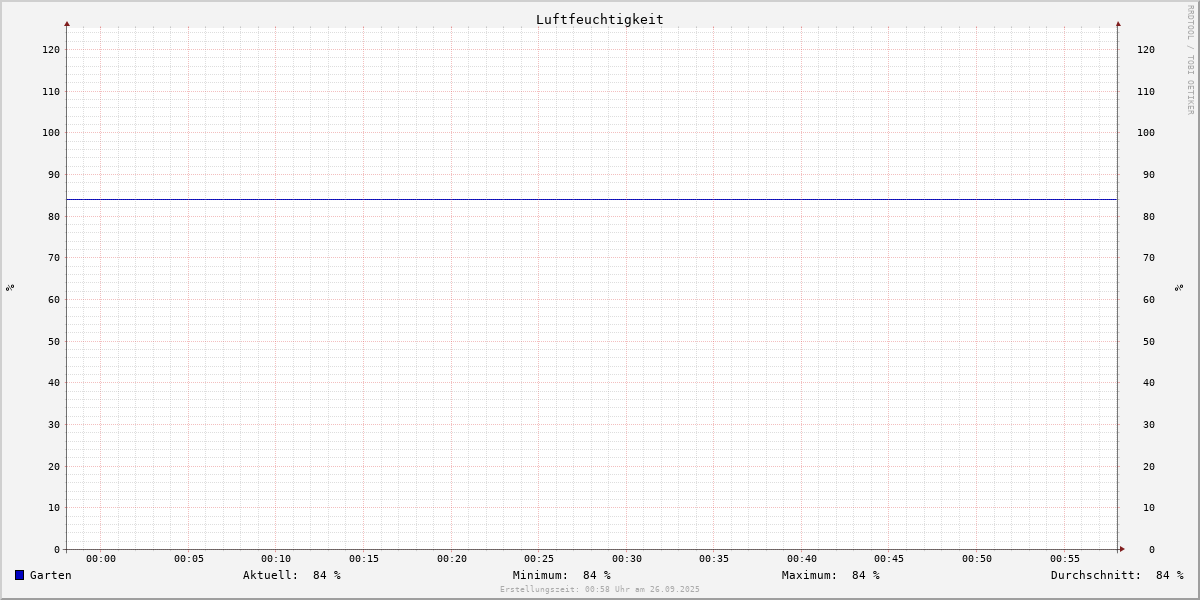Click the 00:40 time axis label
Viewport: 1200px width, 600px height.
tap(802, 559)
